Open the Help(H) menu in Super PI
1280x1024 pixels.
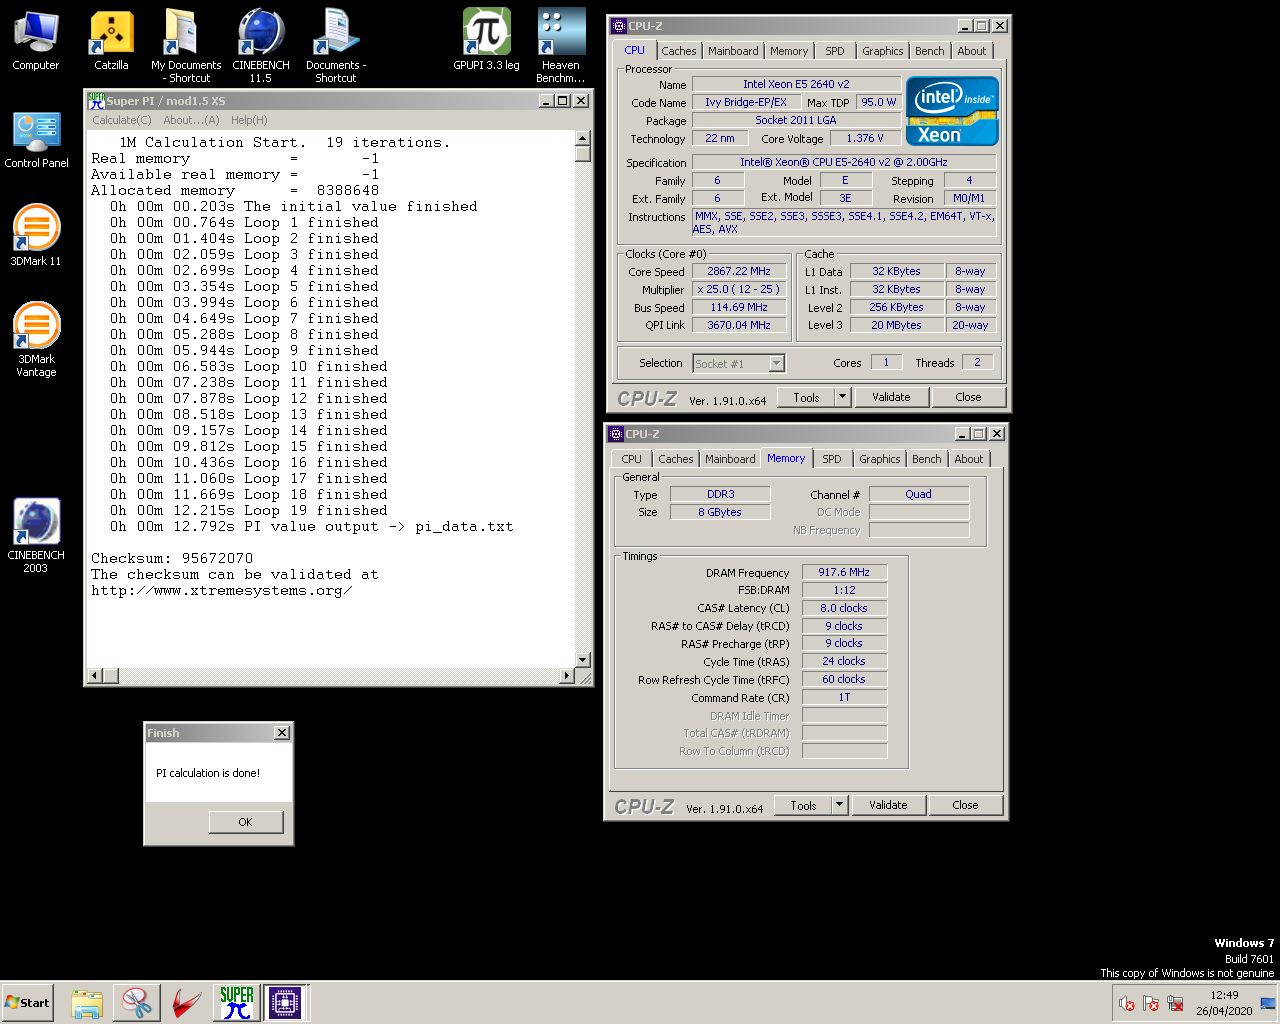click(249, 120)
